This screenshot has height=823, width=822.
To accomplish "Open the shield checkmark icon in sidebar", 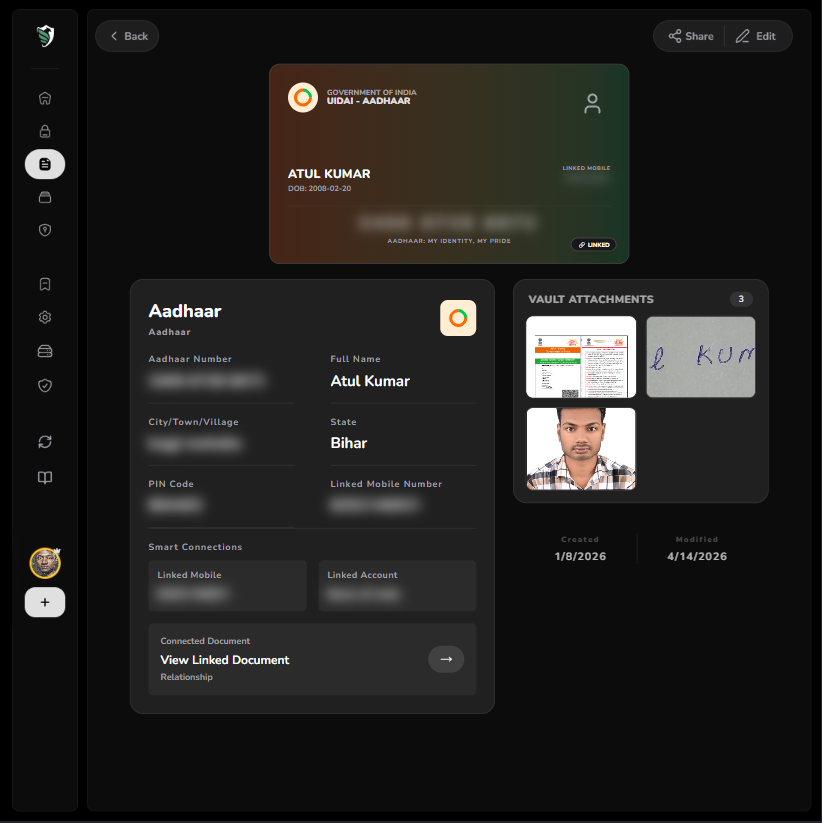I will coord(45,385).
